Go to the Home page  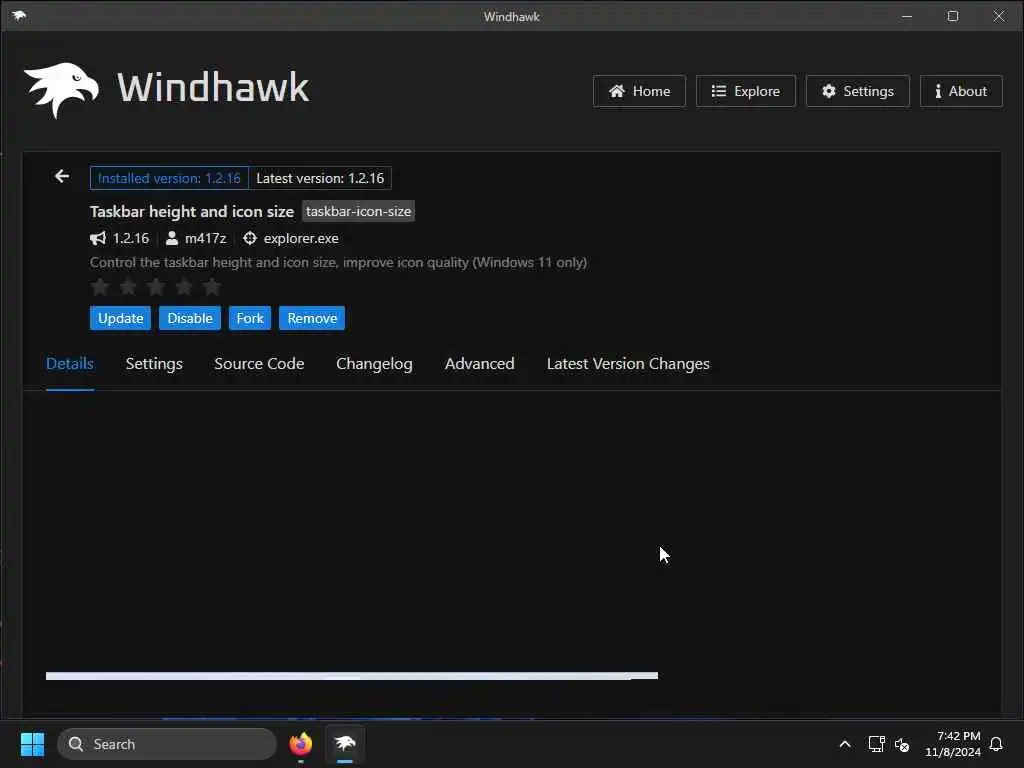(x=639, y=91)
